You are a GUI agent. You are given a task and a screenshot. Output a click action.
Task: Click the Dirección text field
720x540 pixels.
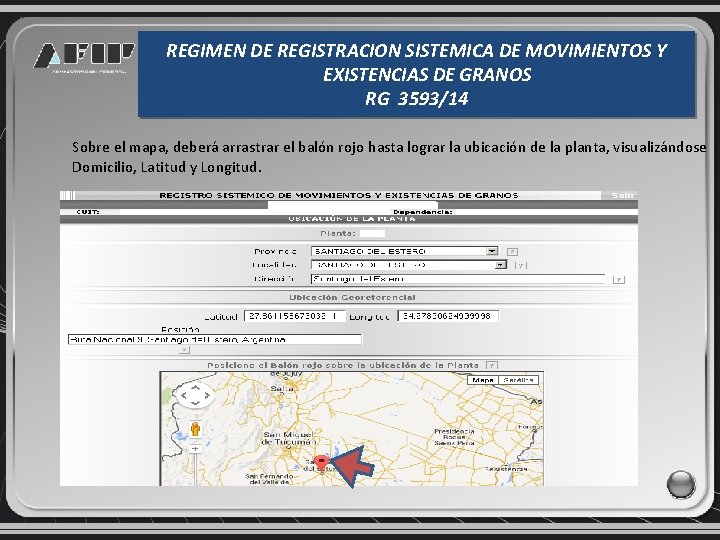point(458,279)
